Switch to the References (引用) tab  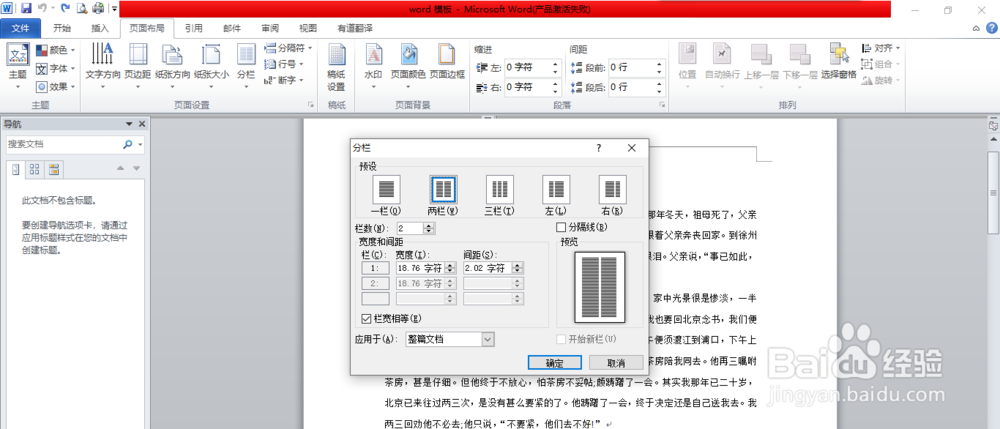tap(194, 28)
